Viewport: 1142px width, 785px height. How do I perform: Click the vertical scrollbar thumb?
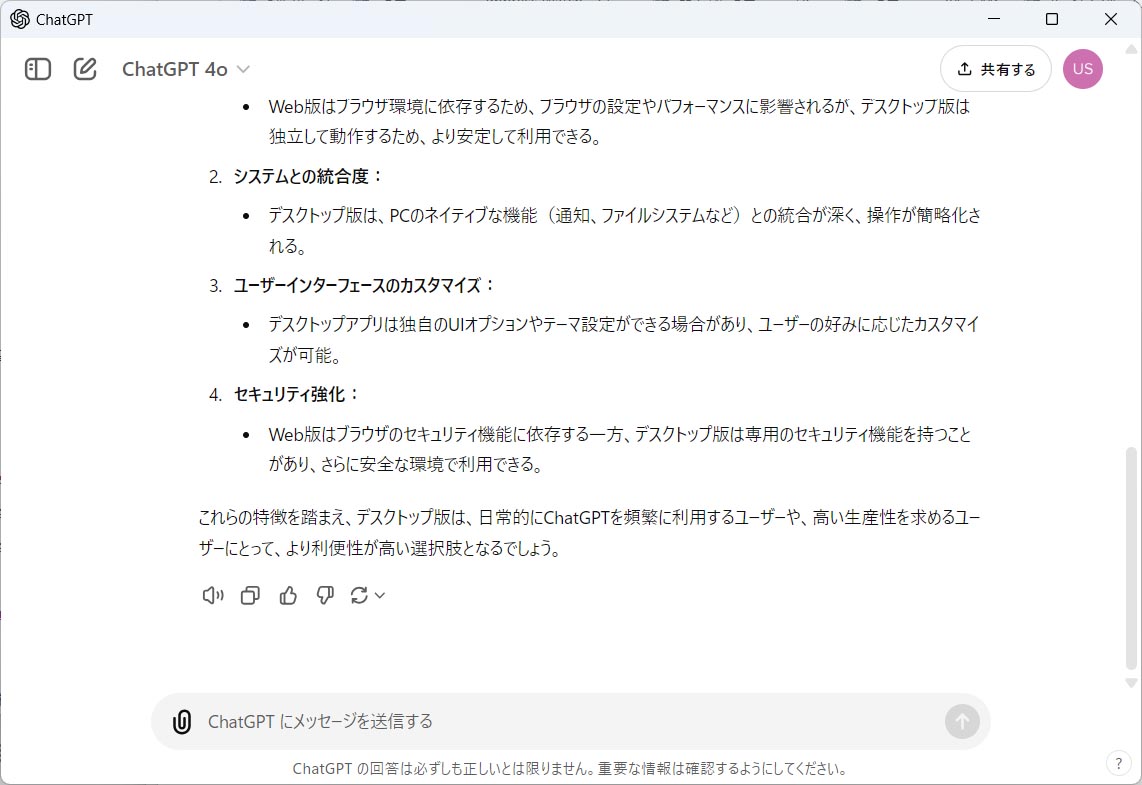point(1131,559)
